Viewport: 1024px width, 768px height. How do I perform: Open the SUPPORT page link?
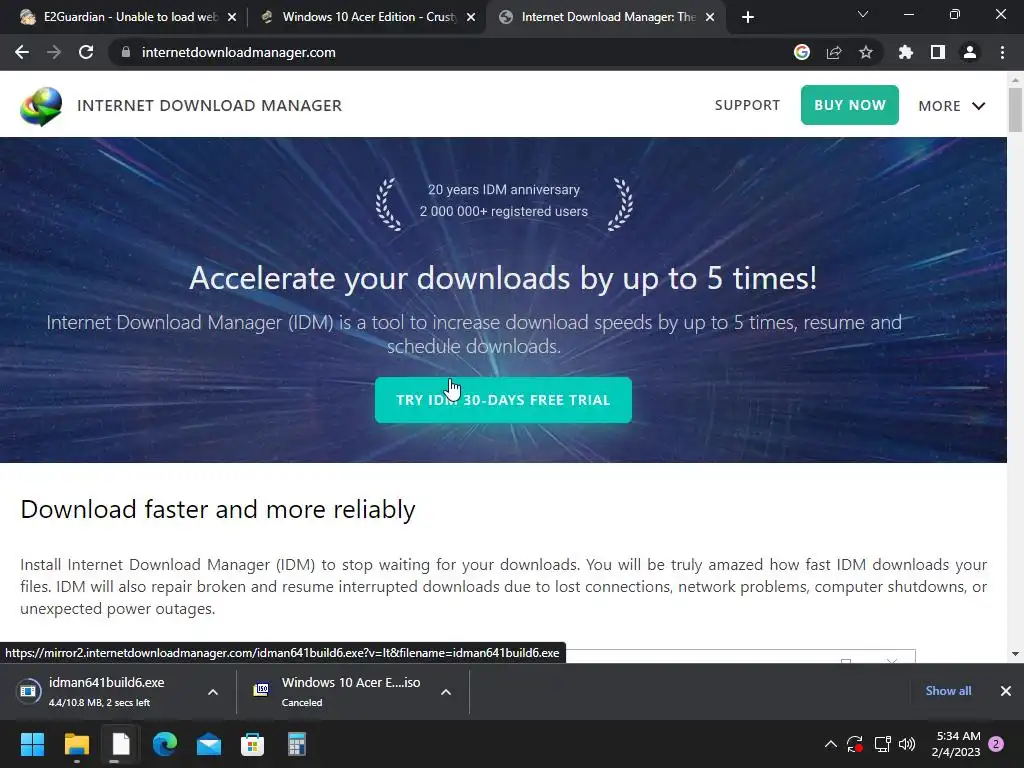(747, 105)
